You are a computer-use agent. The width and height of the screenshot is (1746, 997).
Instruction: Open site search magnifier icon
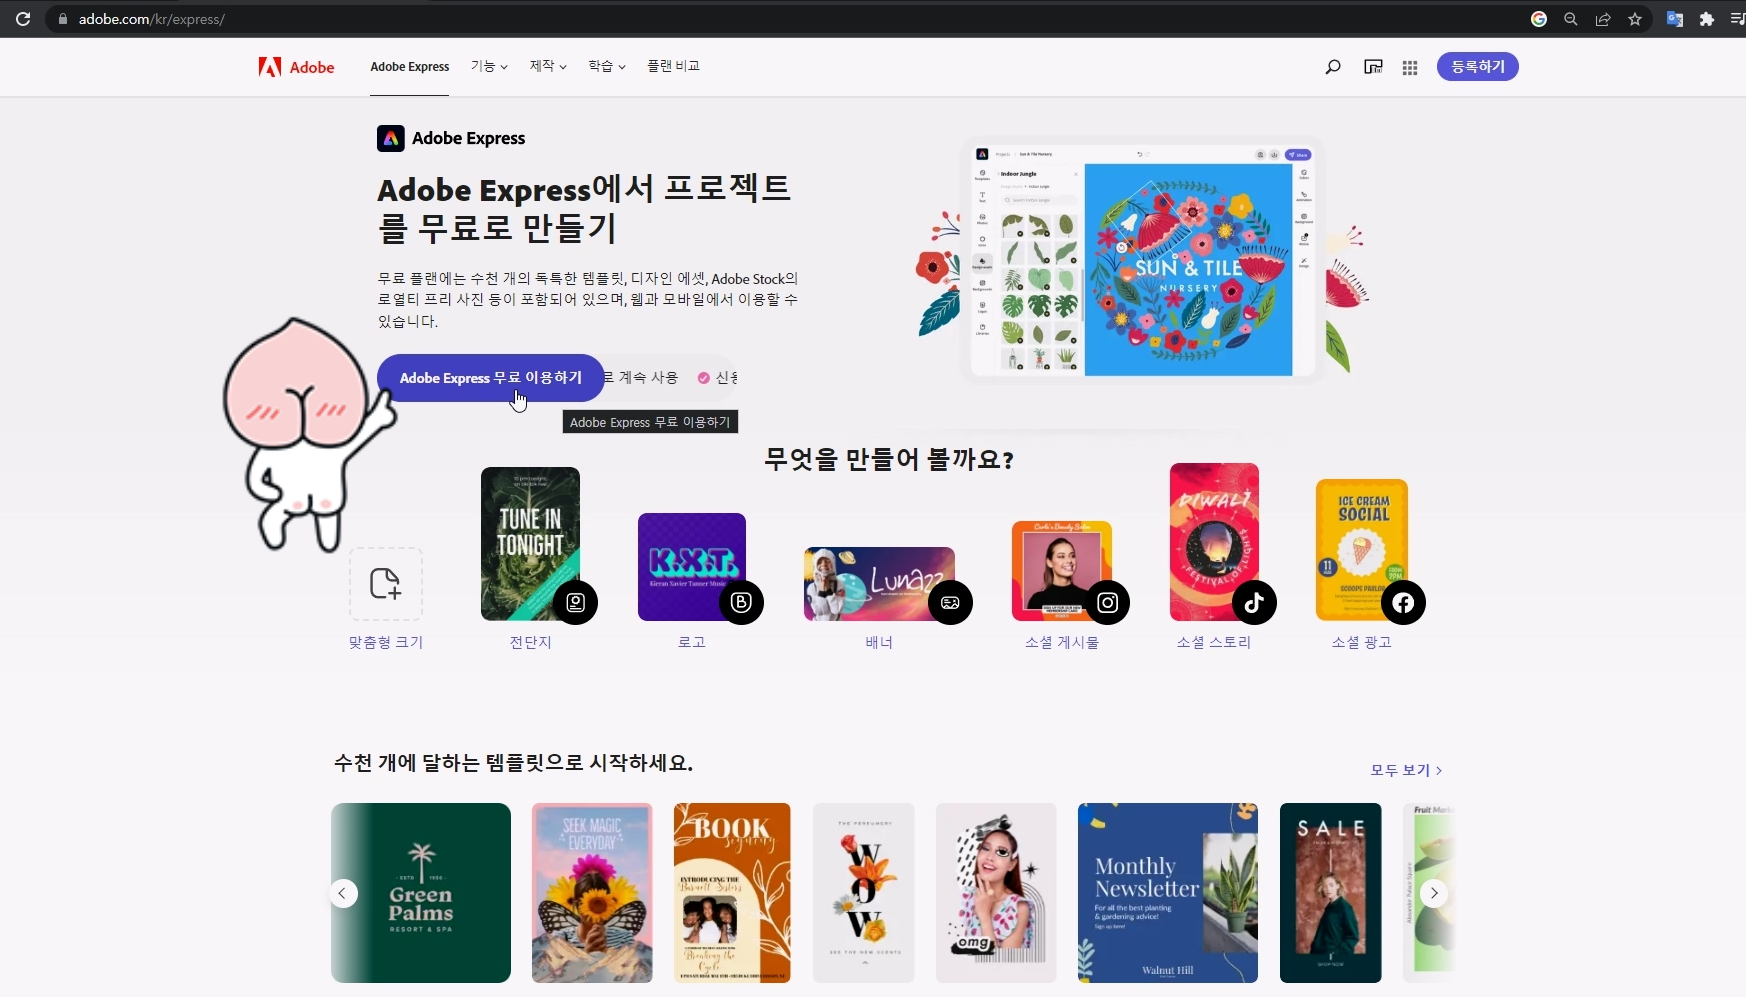click(x=1333, y=67)
